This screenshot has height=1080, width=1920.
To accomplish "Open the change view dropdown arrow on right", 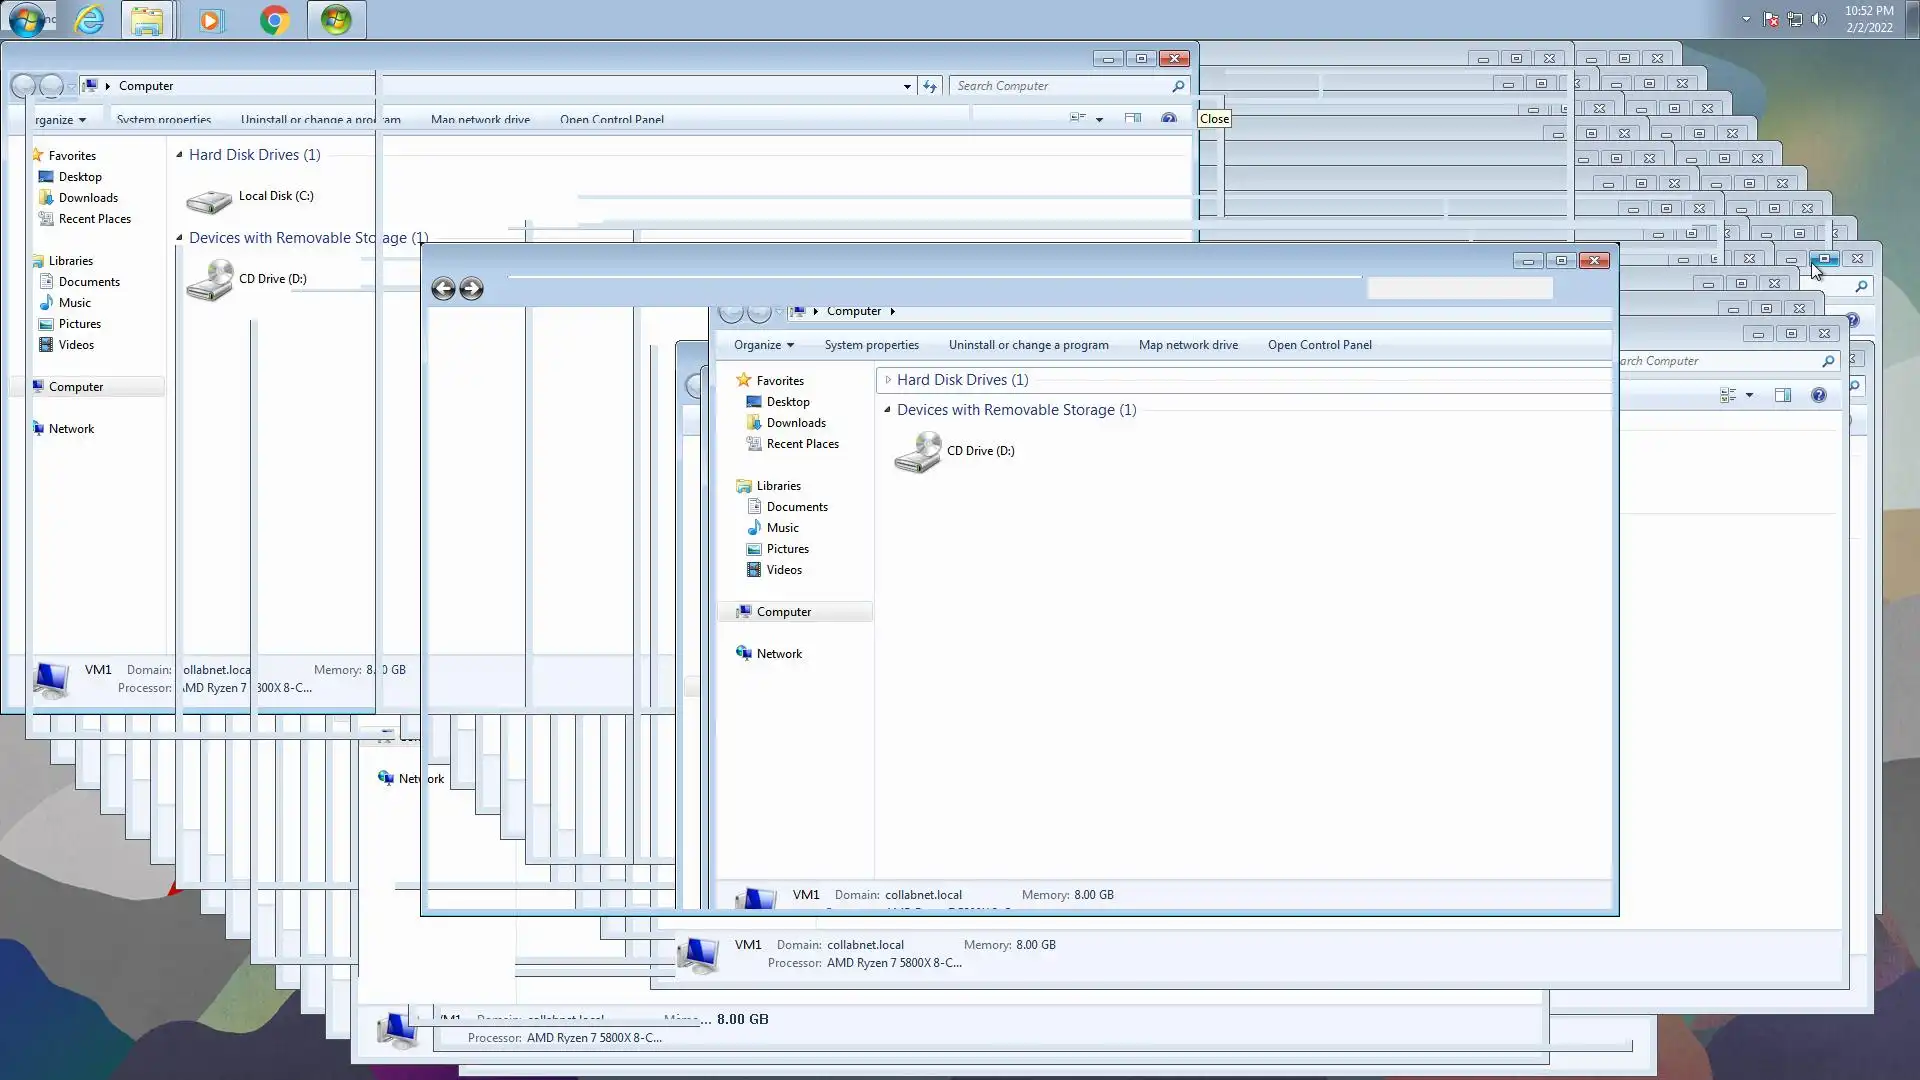I will [x=1749, y=396].
